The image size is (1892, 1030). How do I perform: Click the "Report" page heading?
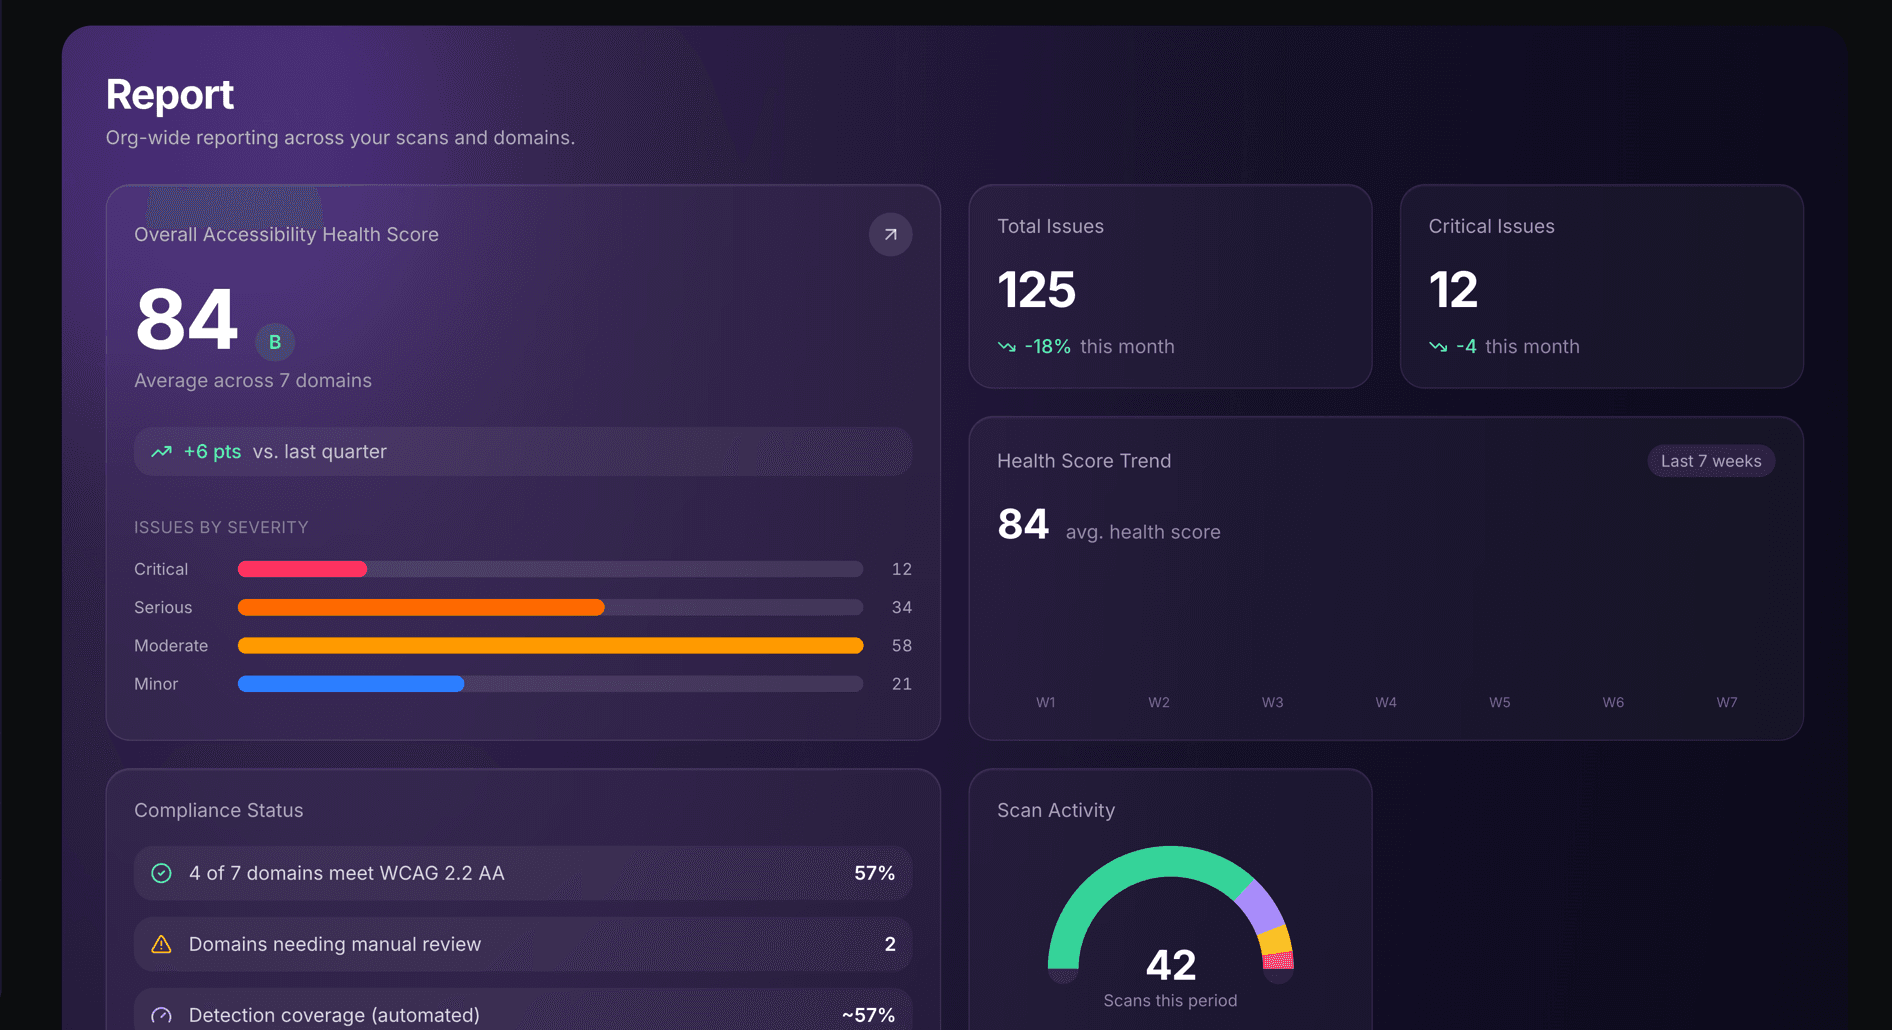[170, 95]
